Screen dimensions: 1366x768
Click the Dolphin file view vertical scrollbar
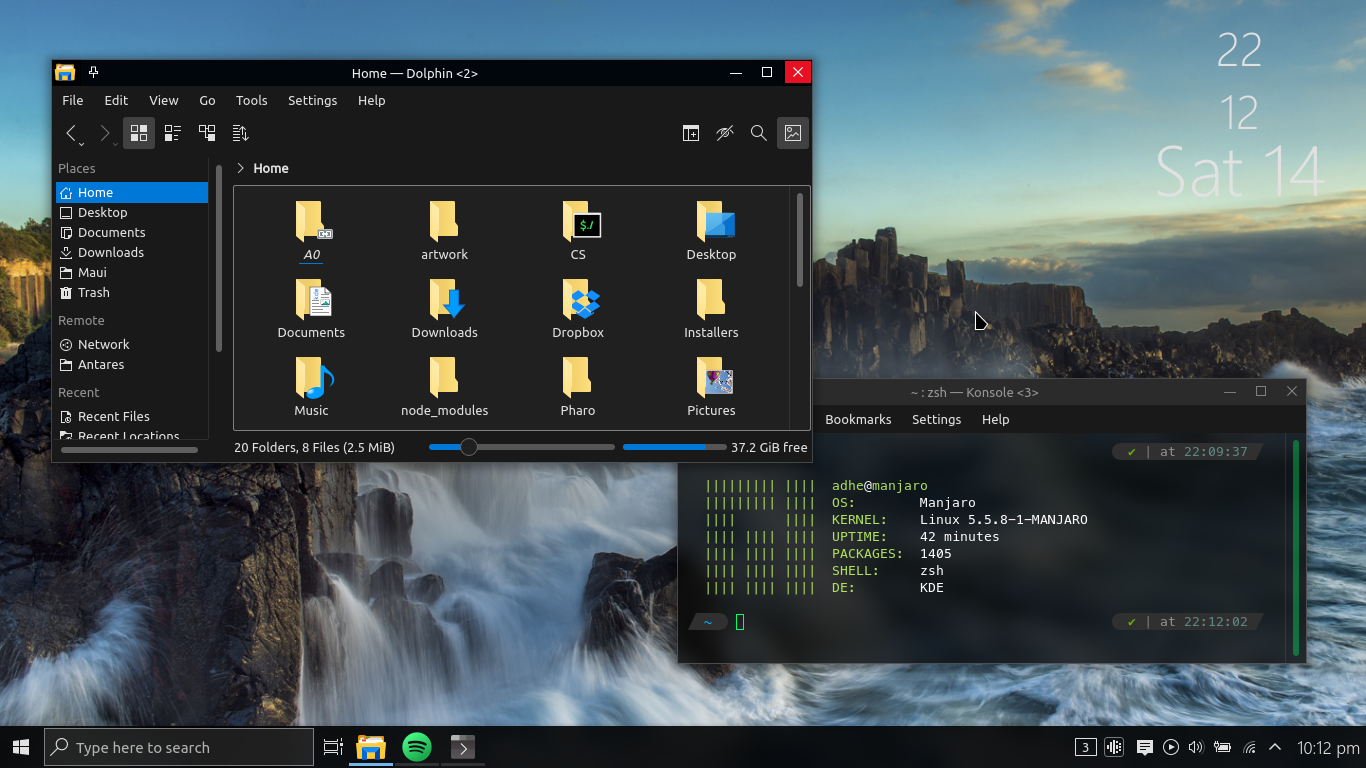[799, 240]
